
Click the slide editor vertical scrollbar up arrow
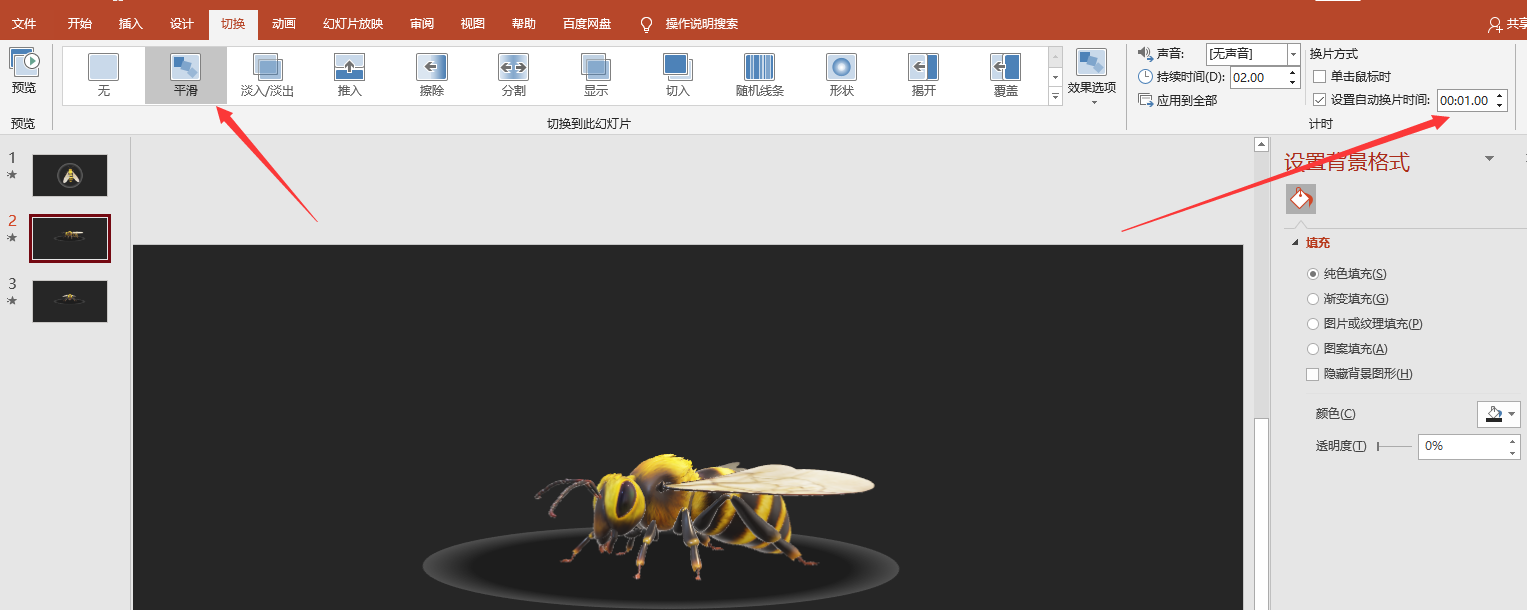[1262, 144]
